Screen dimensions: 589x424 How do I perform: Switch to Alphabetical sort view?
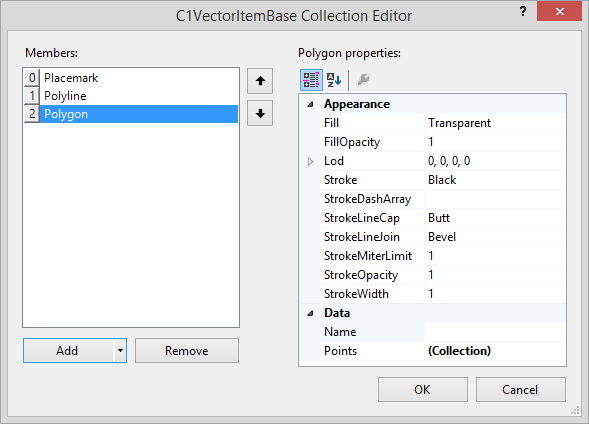click(x=334, y=80)
